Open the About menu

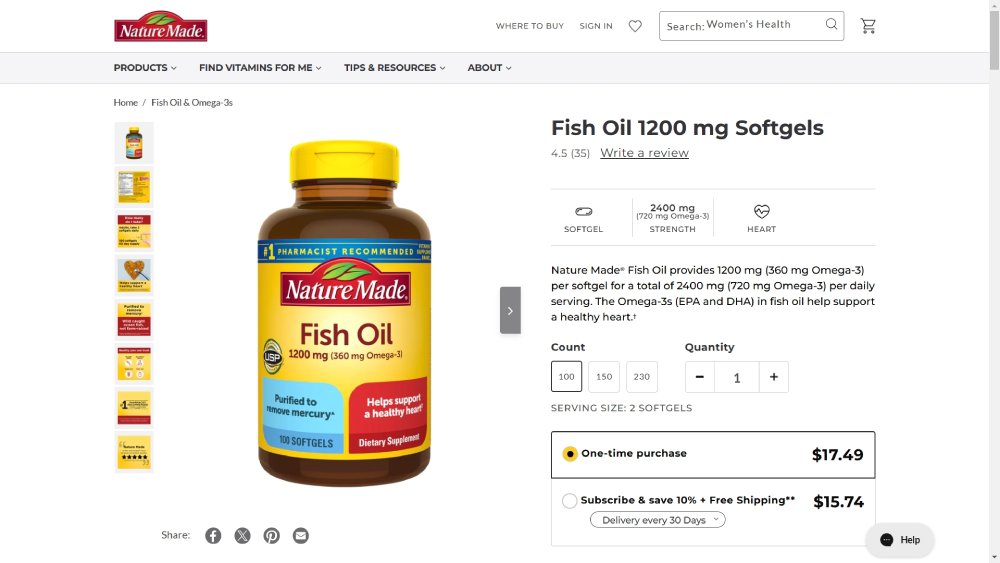pyautogui.click(x=489, y=68)
